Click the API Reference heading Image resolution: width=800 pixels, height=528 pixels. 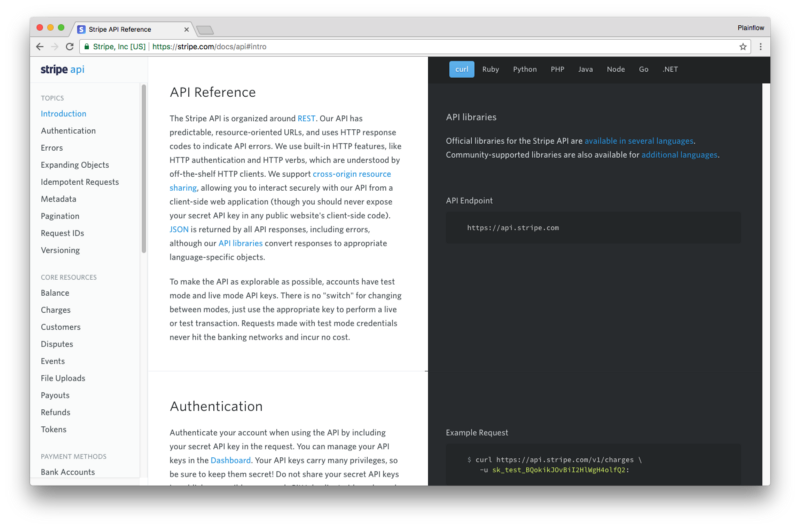tap(213, 92)
